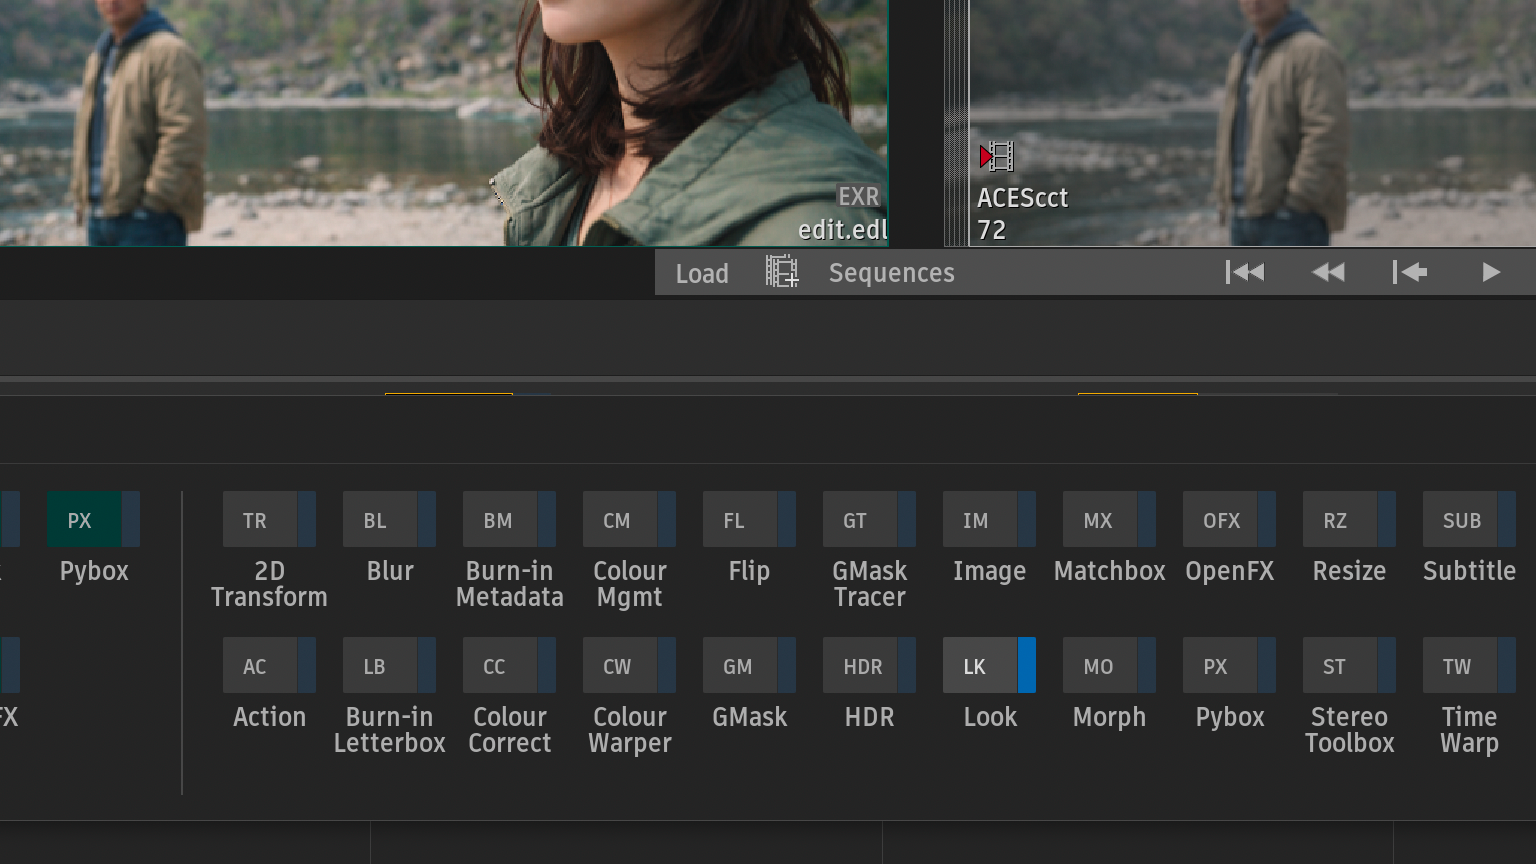Toggle the HDR effect side indicator
Viewport: 1536px width, 864px height.
point(906,666)
